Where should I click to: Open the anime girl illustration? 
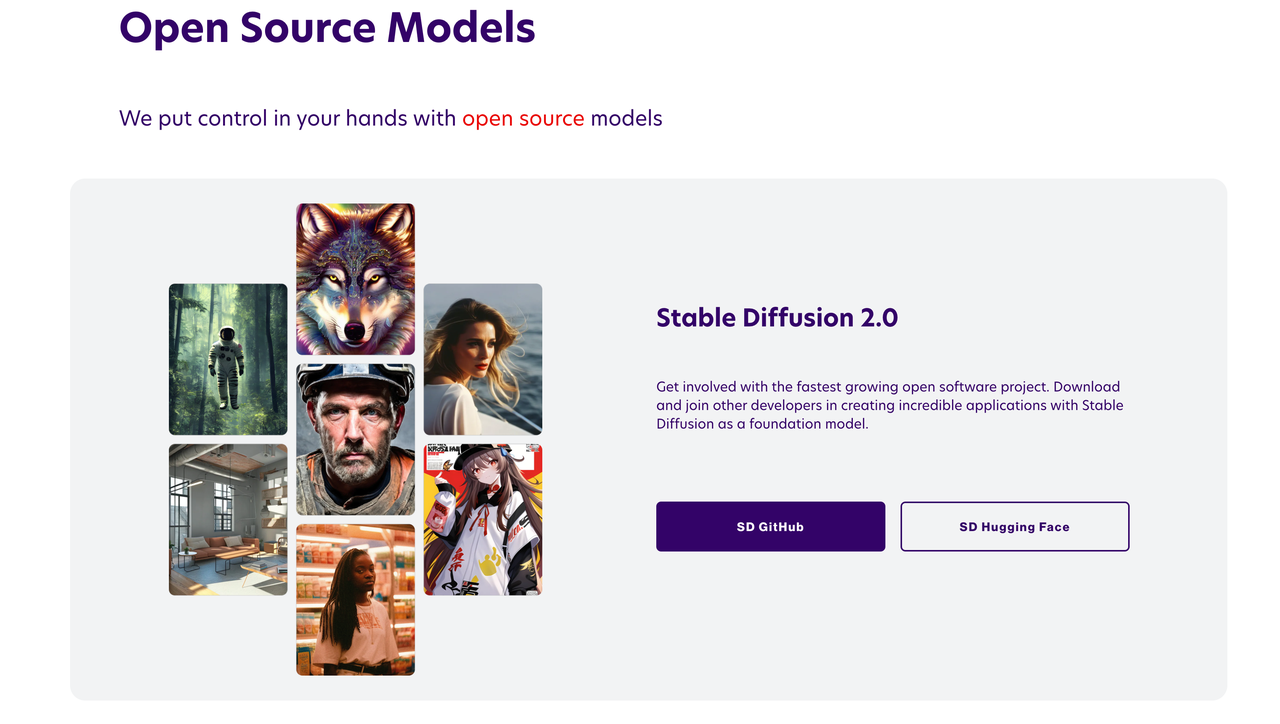pos(483,519)
